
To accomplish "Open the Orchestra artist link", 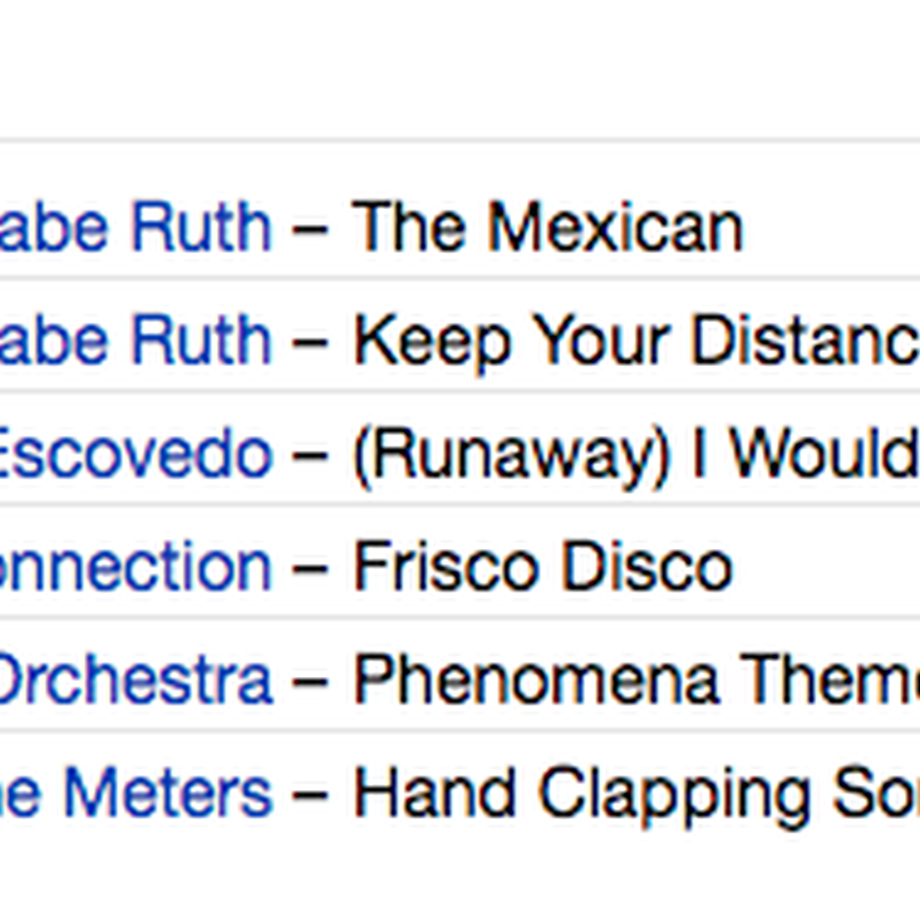I will click(136, 681).
